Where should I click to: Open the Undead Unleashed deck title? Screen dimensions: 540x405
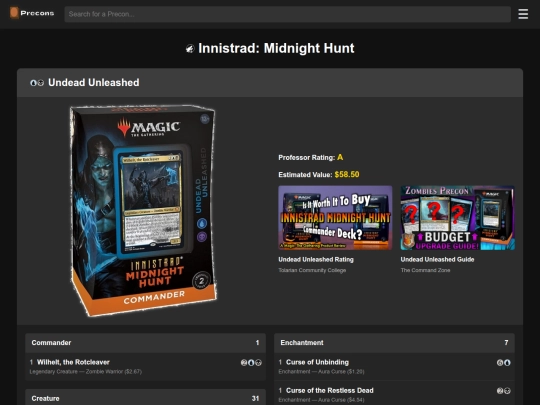tap(94, 83)
